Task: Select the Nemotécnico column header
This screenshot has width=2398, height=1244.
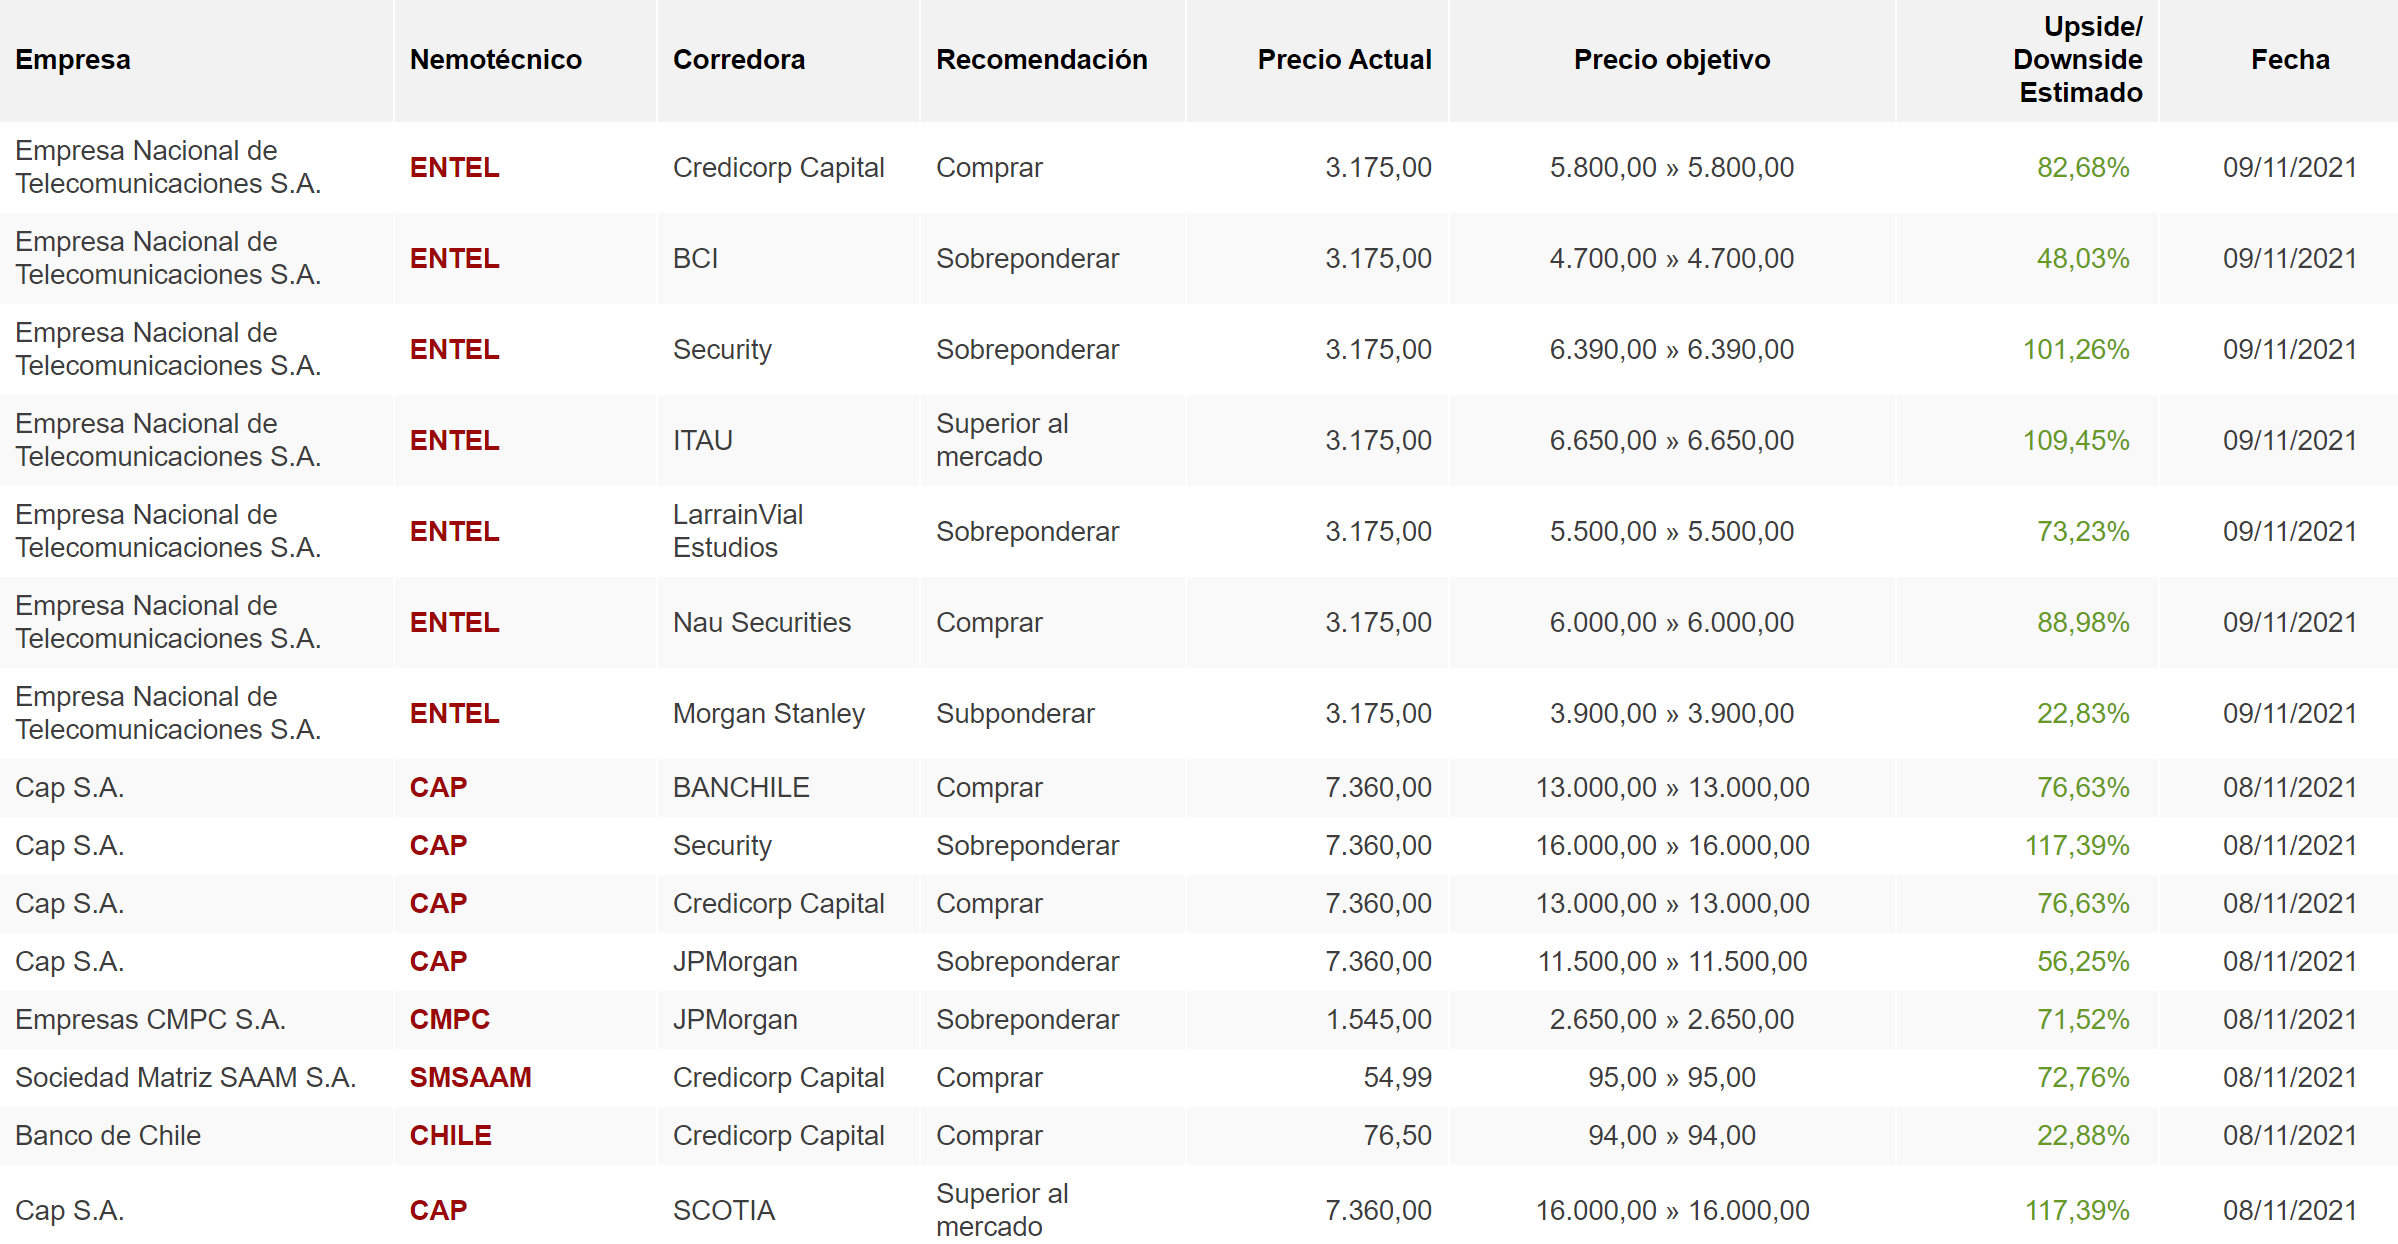Action: (x=495, y=60)
